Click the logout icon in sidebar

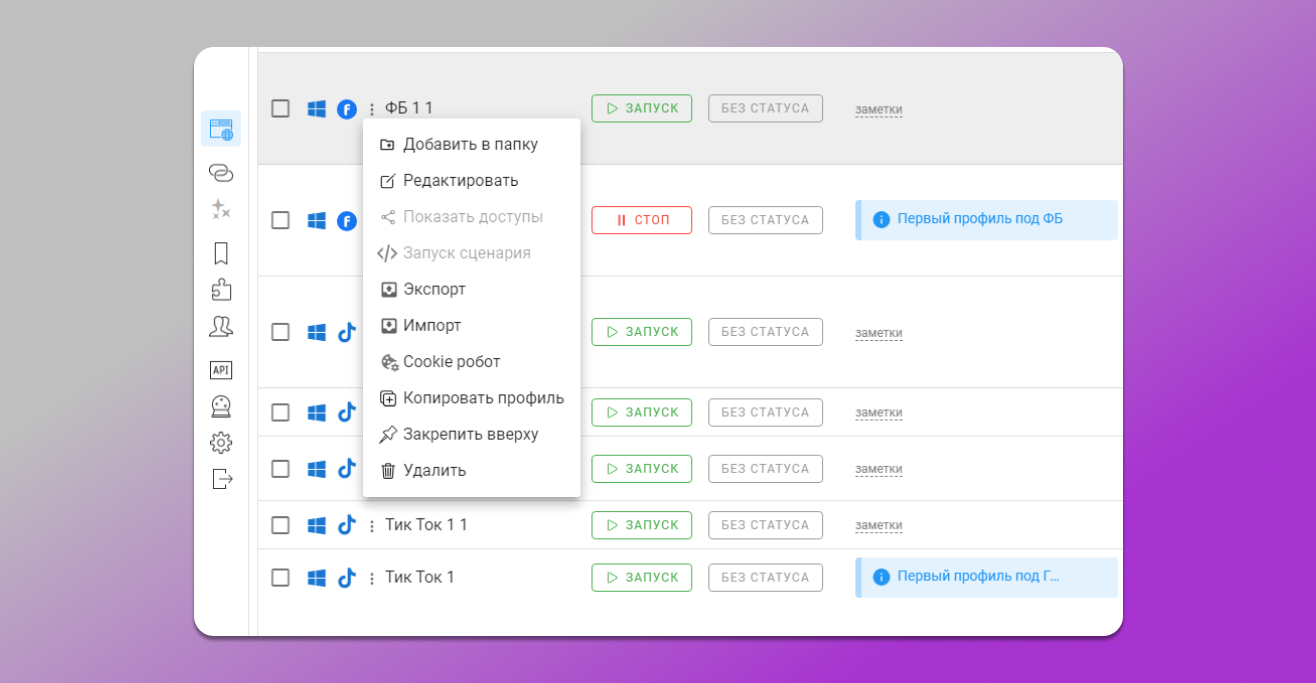click(x=222, y=479)
